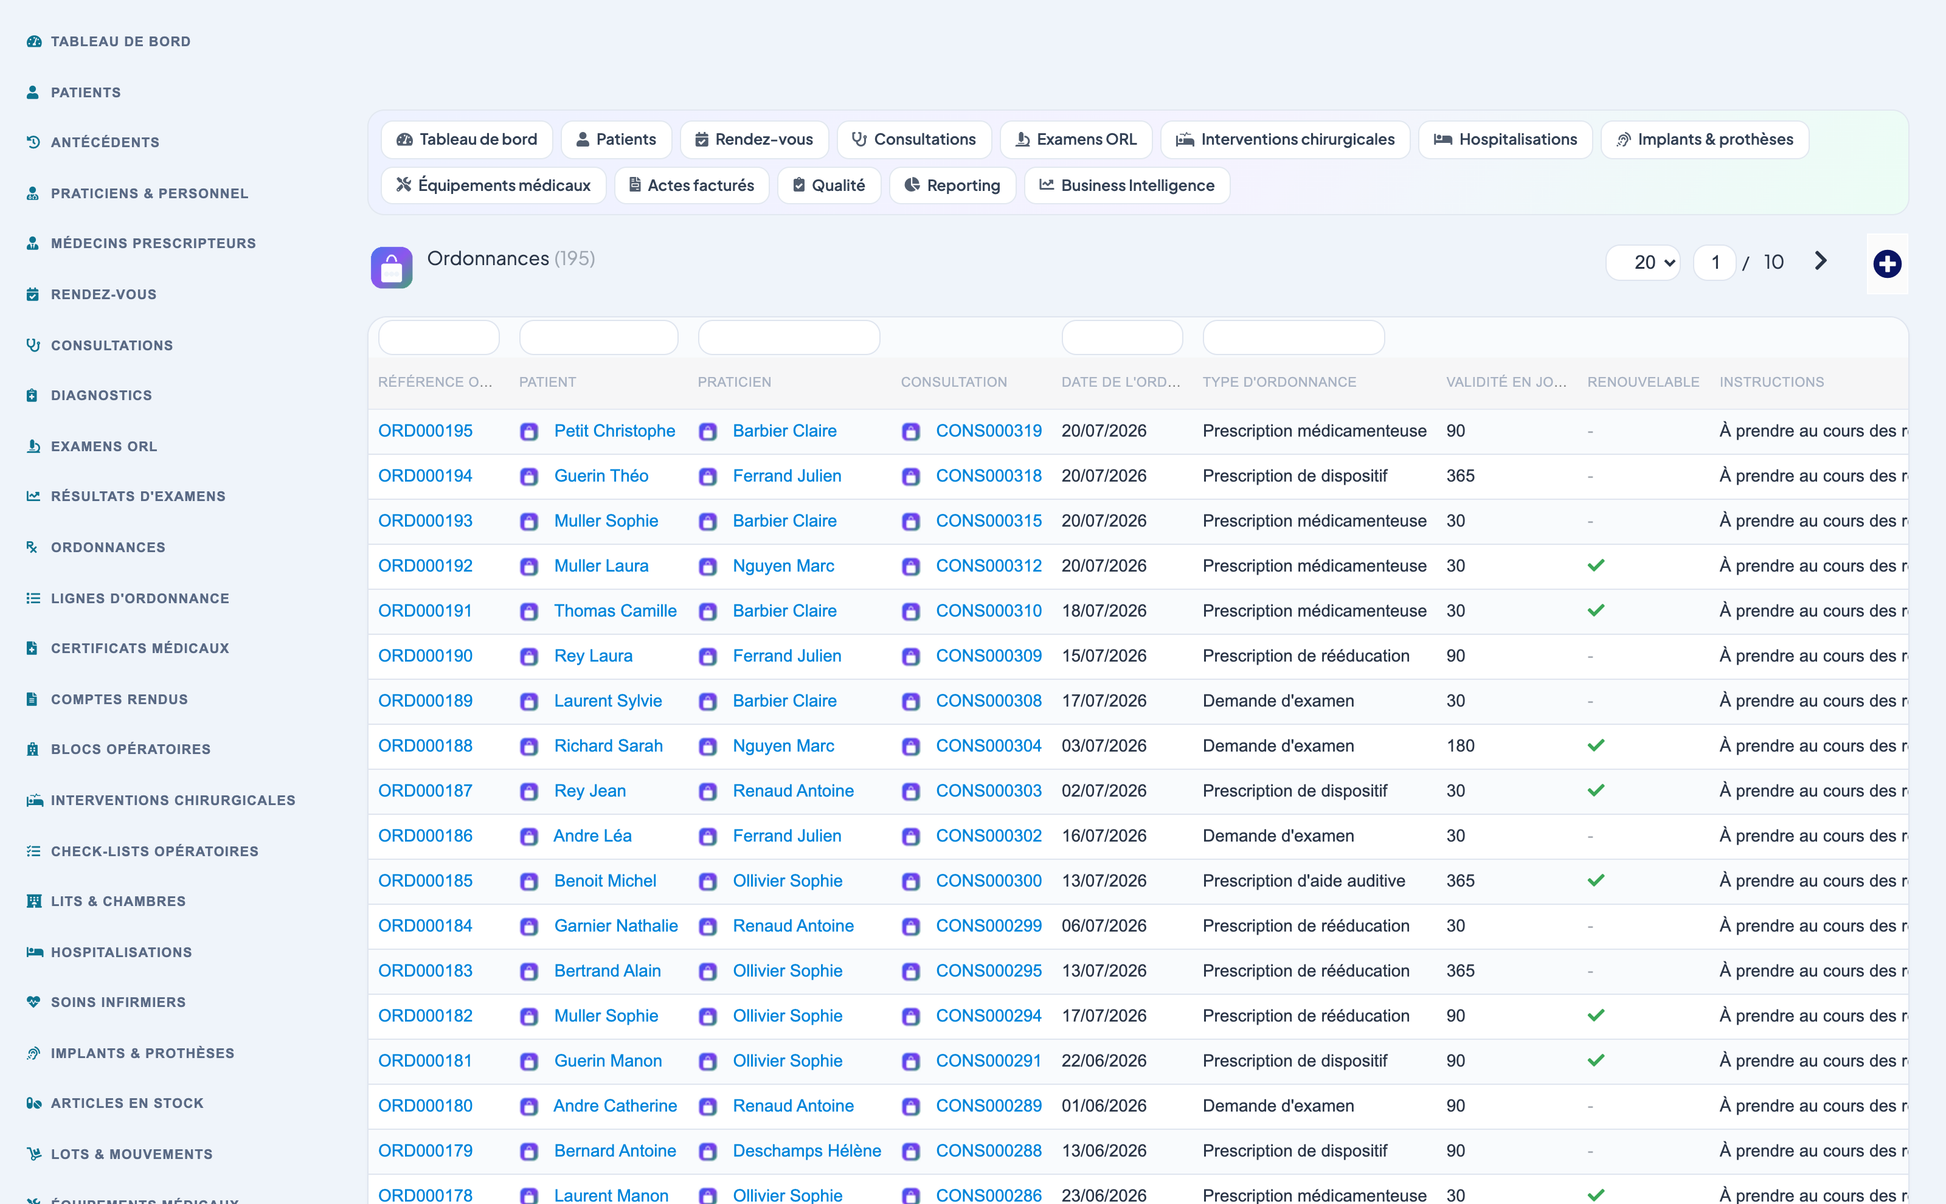Click the Référence filter input field

point(439,338)
